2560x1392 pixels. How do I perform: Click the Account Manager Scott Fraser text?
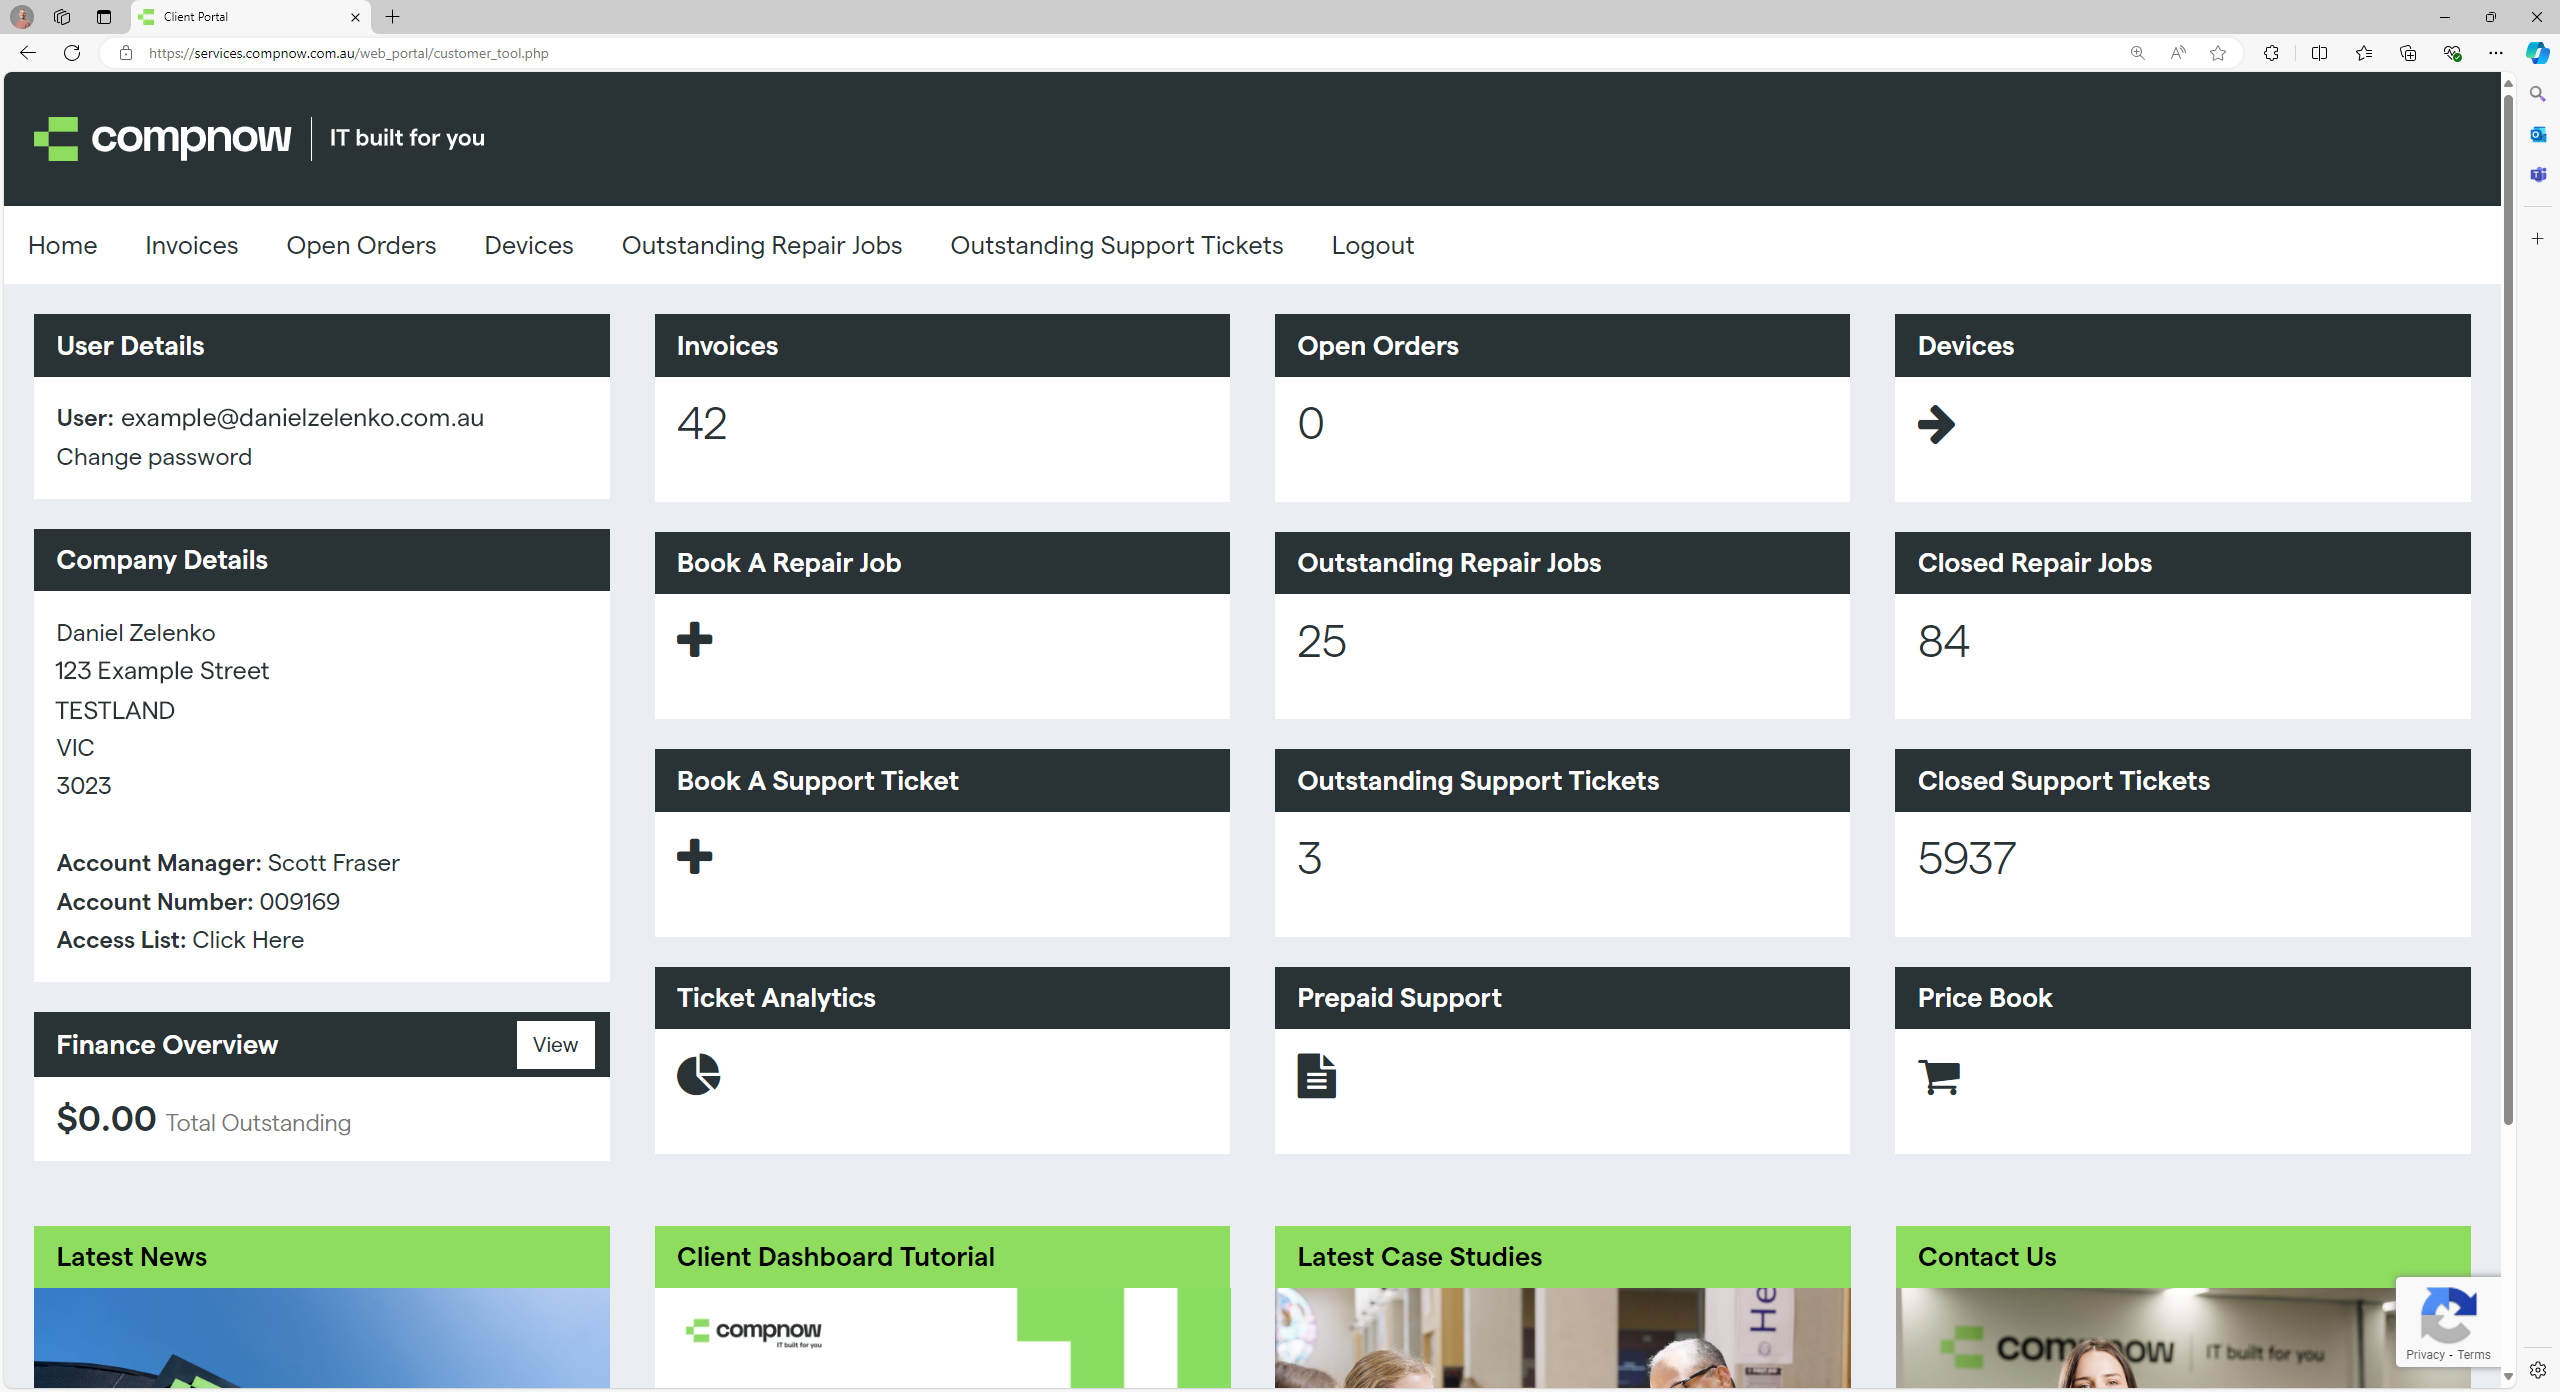click(x=228, y=863)
